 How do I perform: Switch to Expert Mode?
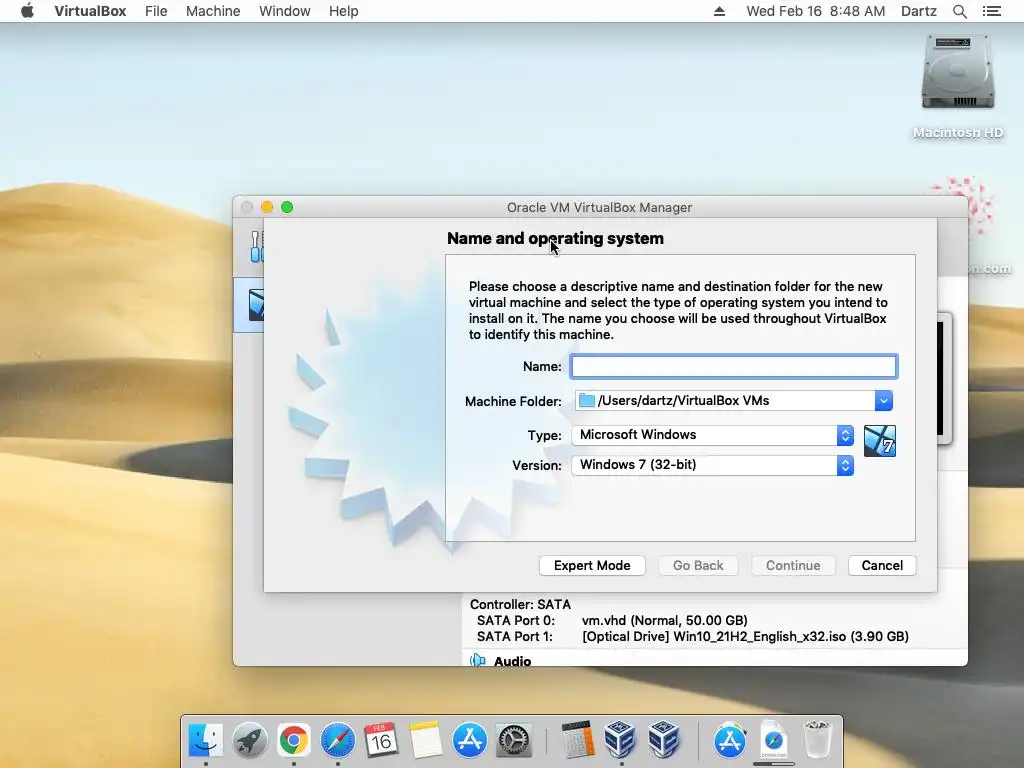592,566
